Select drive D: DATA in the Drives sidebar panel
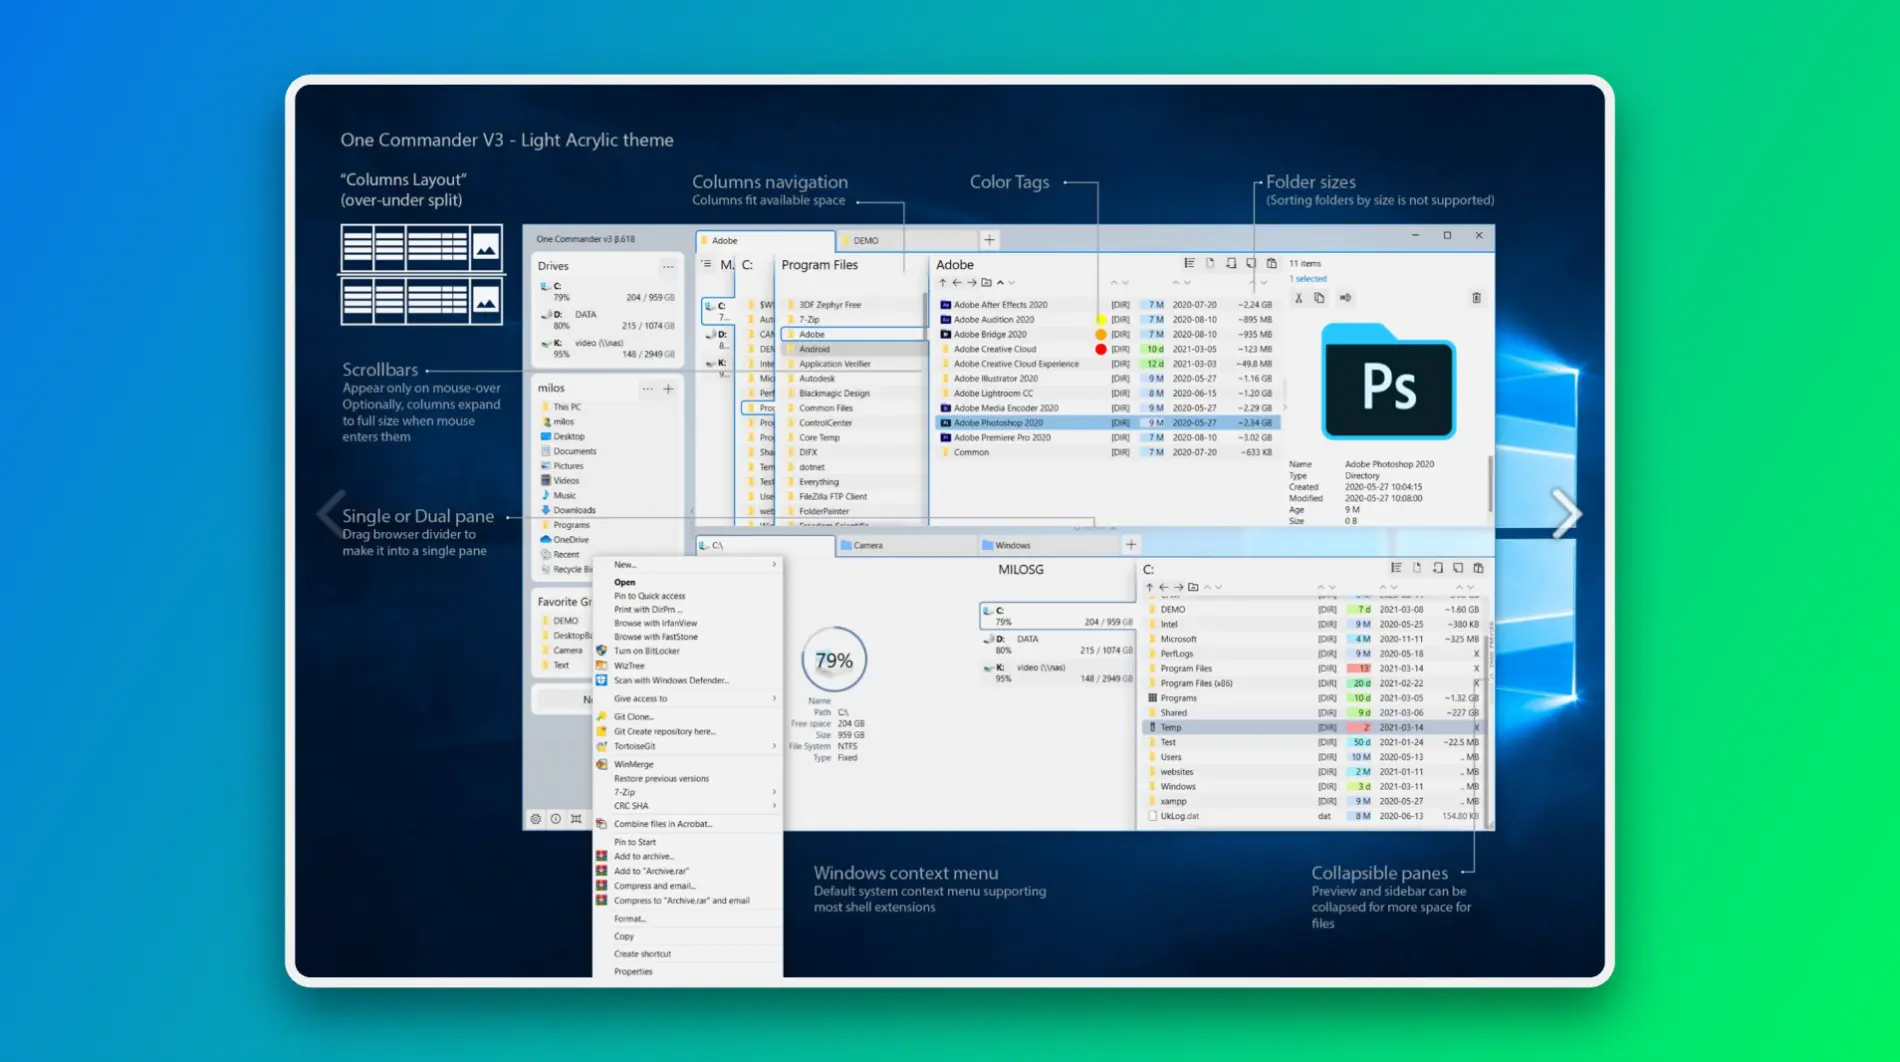1900x1062 pixels. point(607,320)
